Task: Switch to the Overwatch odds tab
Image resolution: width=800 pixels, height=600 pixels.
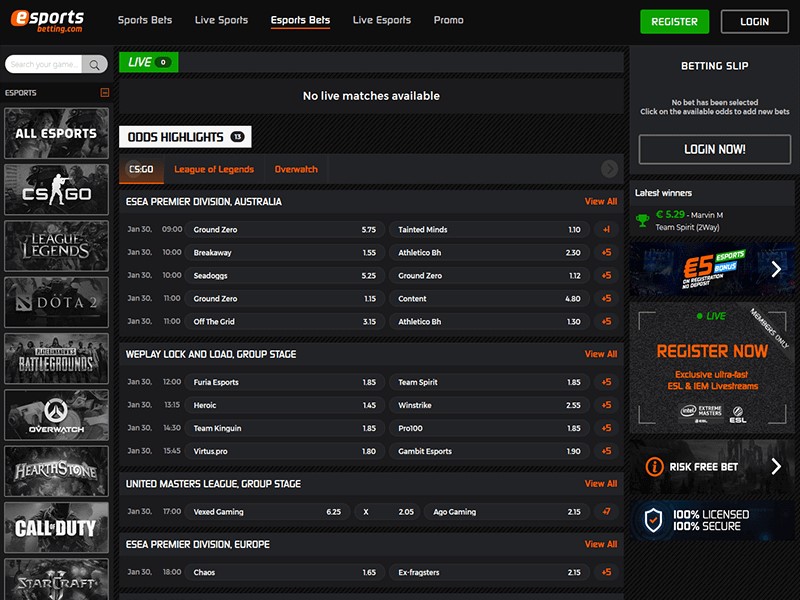Action: (296, 169)
